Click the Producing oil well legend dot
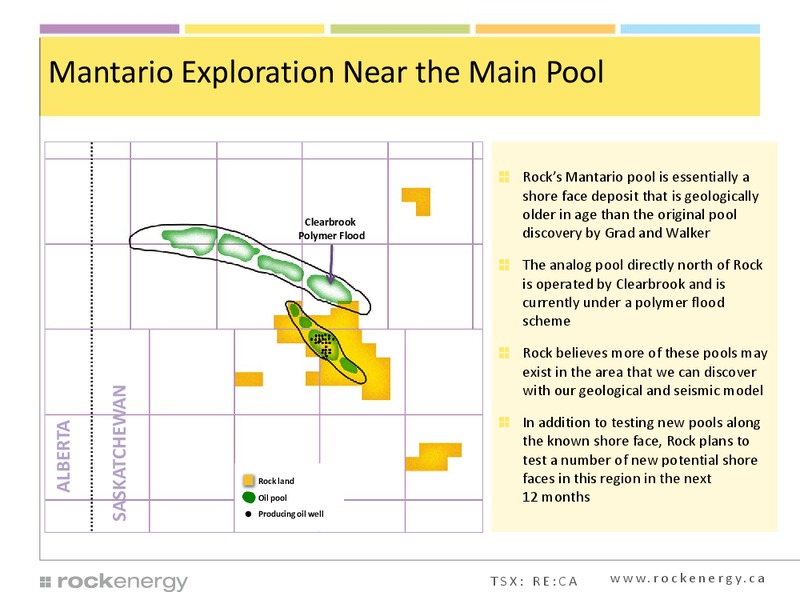This screenshot has height=600, width=800. click(248, 514)
